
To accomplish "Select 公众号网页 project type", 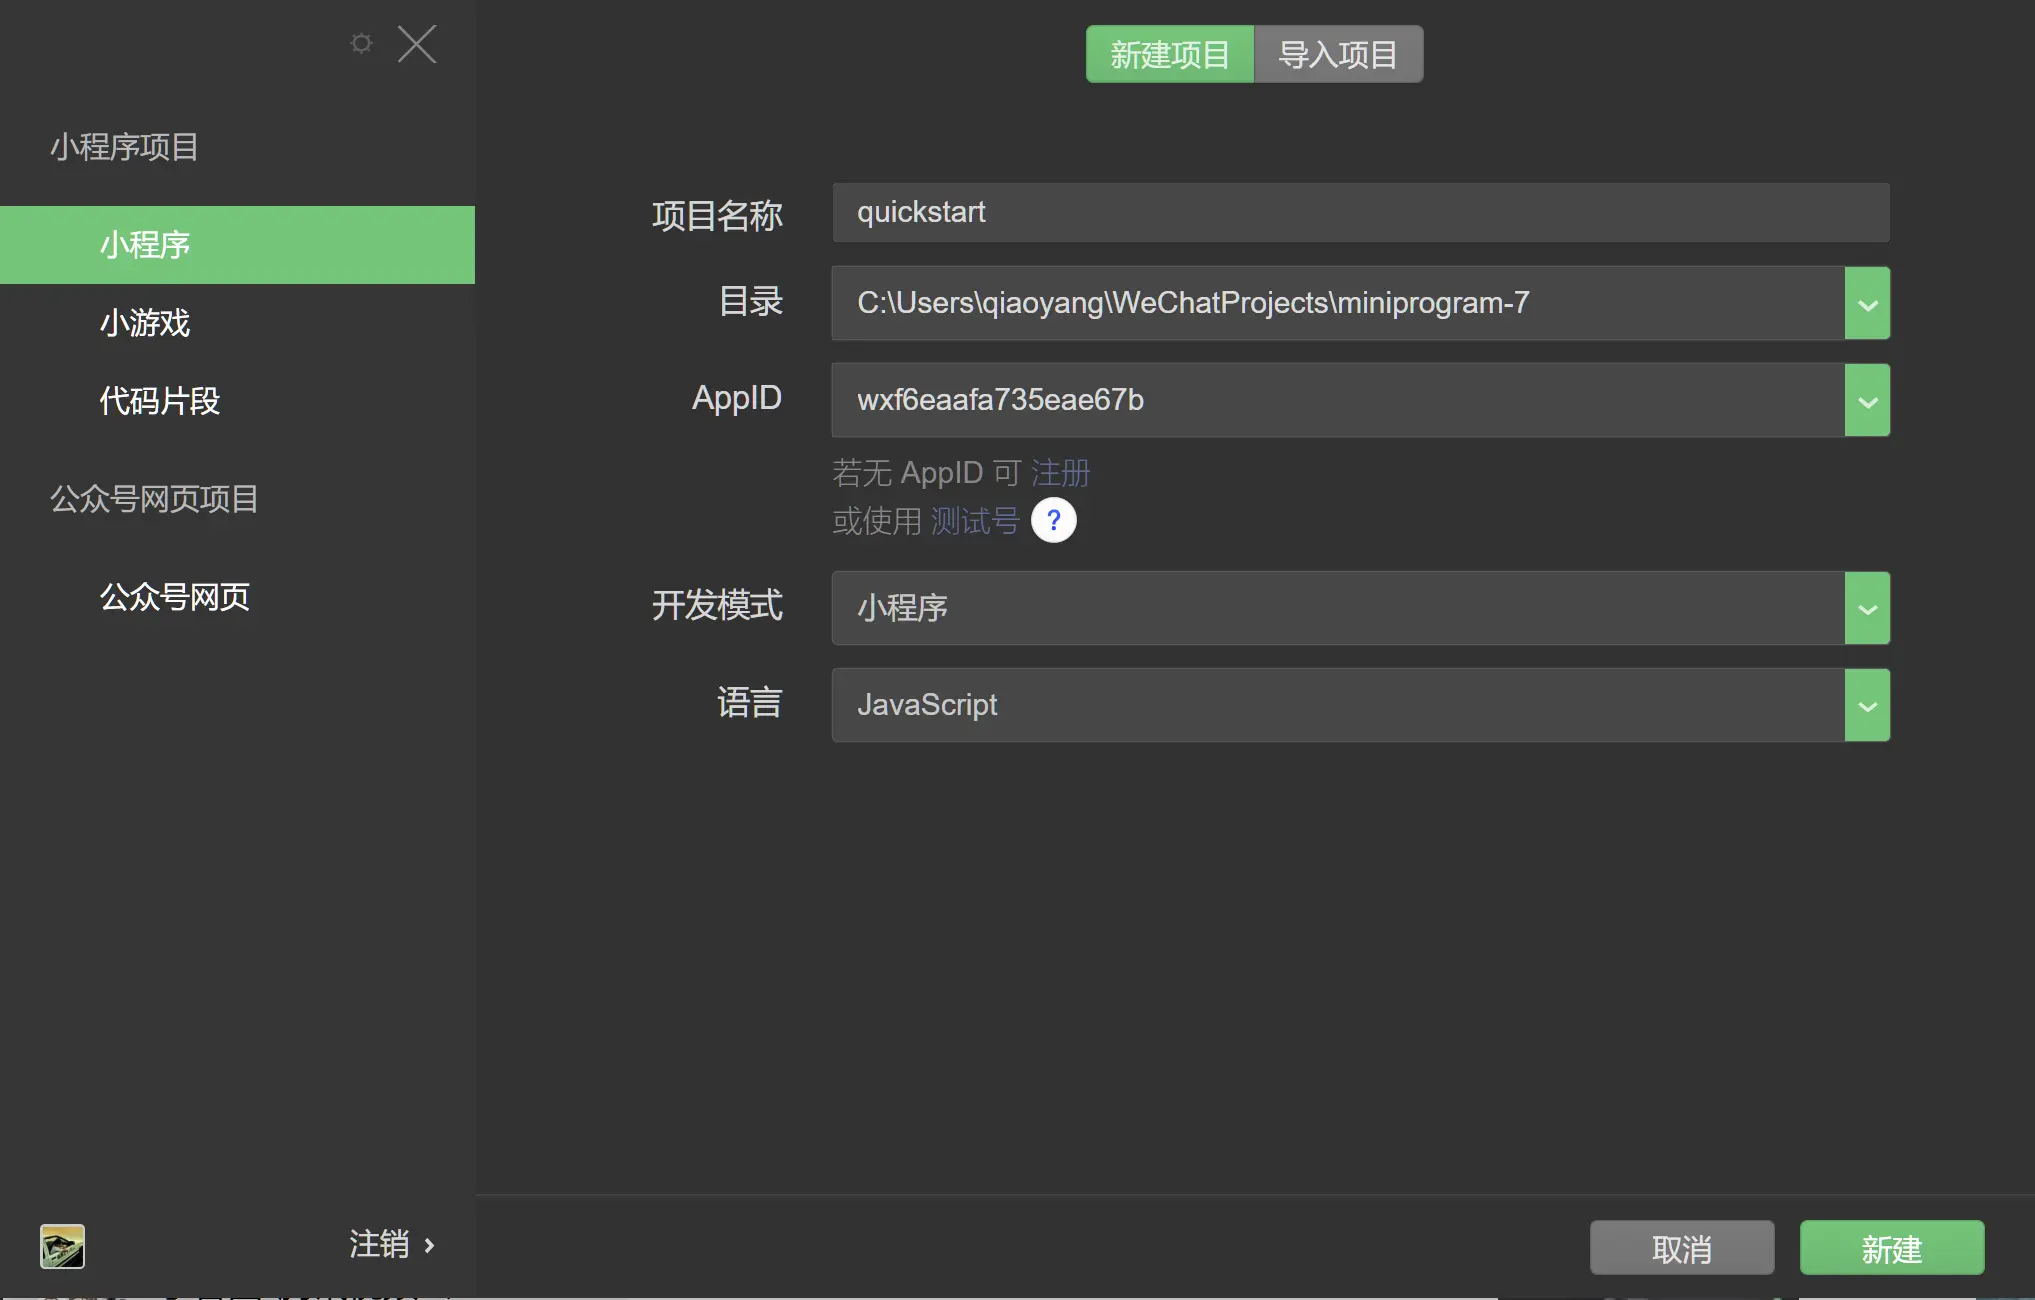I will point(175,597).
